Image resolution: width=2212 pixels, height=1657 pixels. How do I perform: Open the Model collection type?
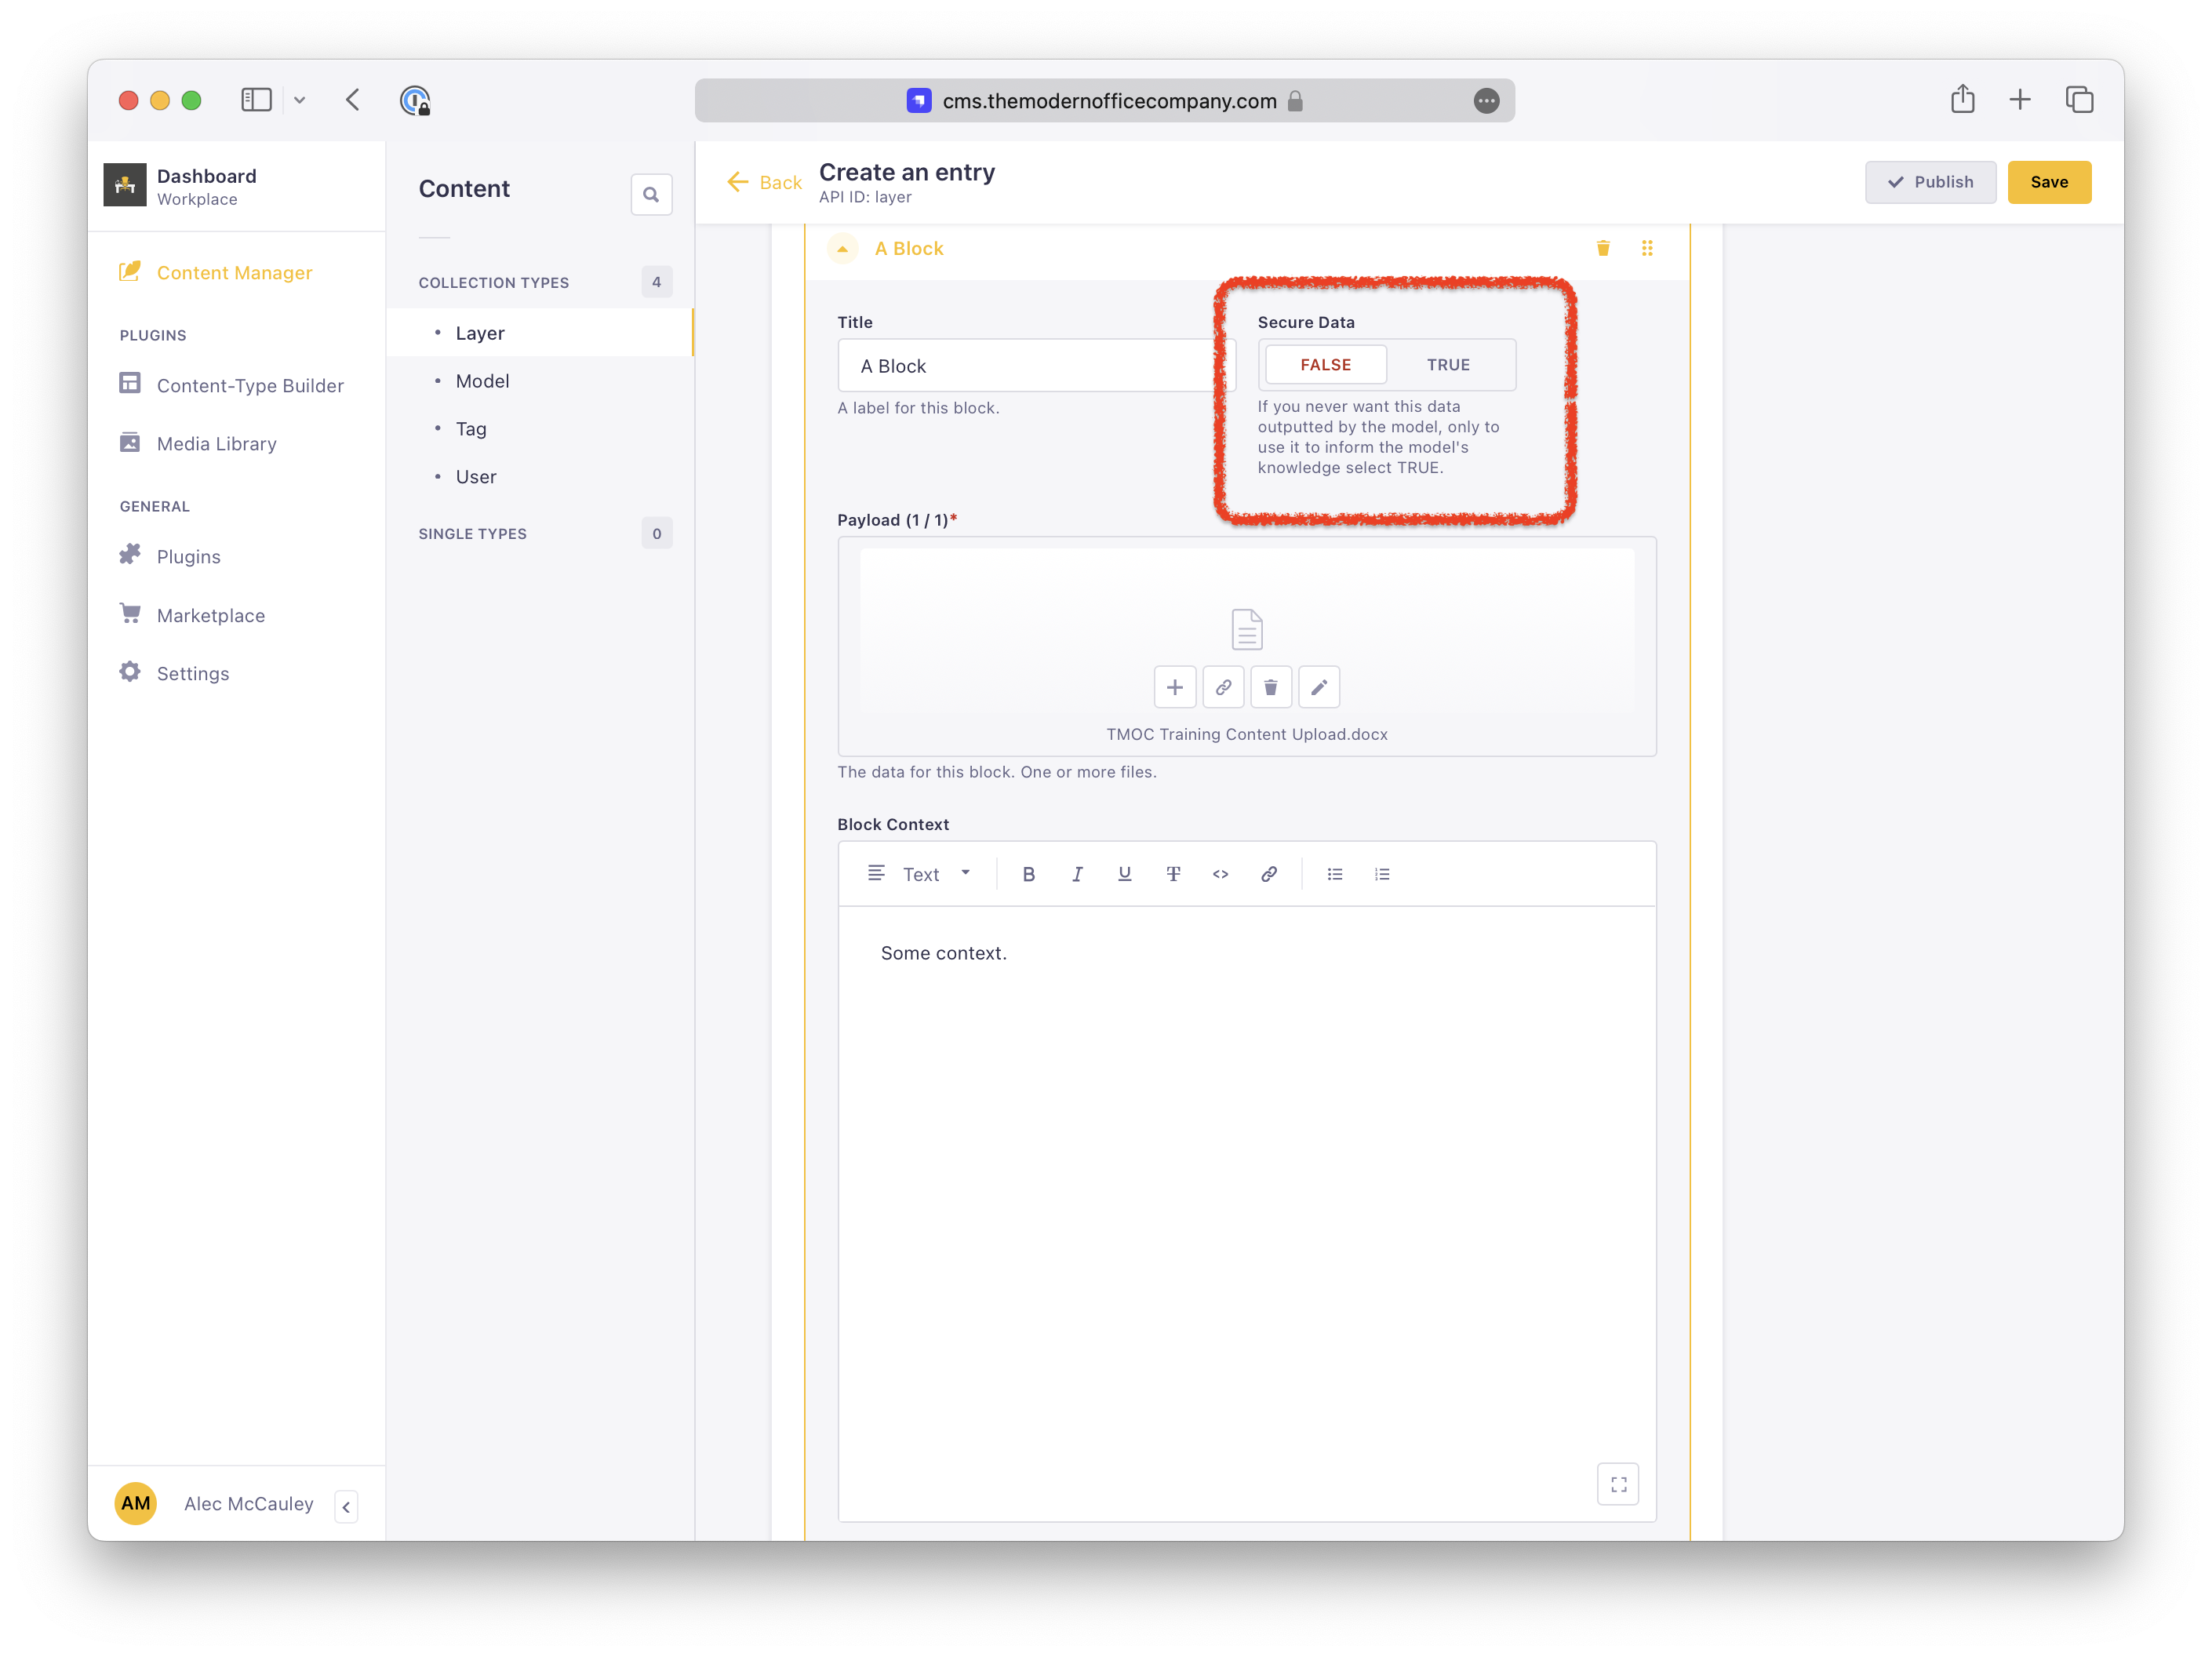[x=482, y=381]
